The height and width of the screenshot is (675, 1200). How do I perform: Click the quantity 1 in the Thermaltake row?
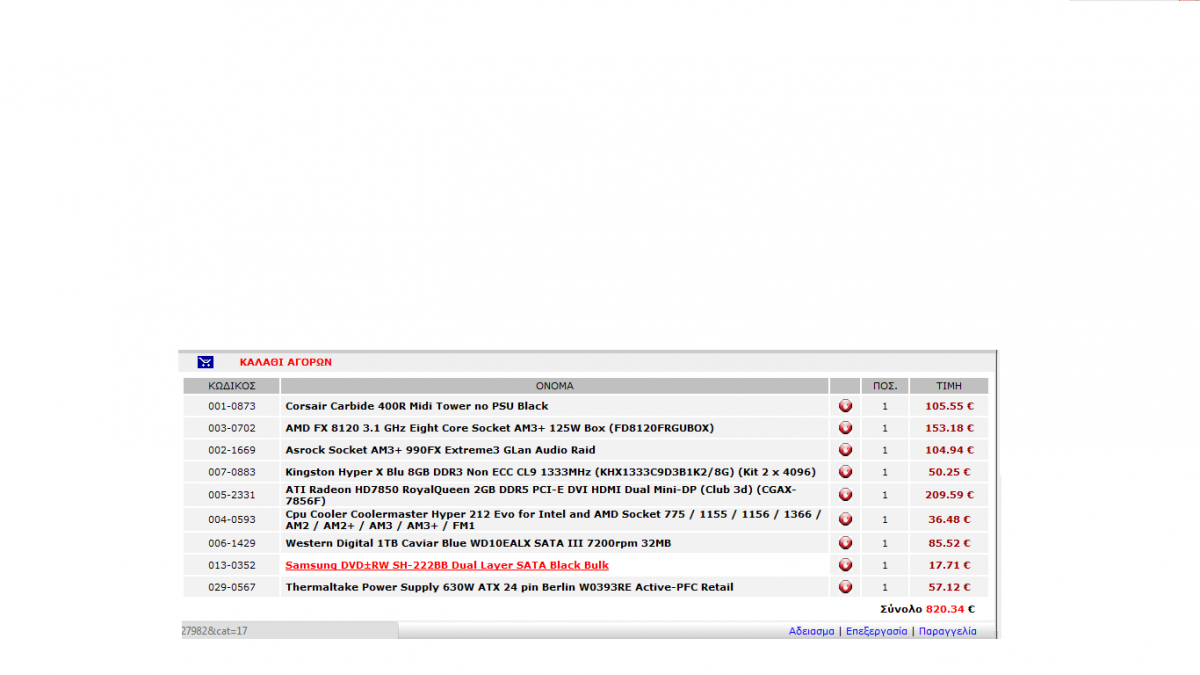(x=885, y=587)
